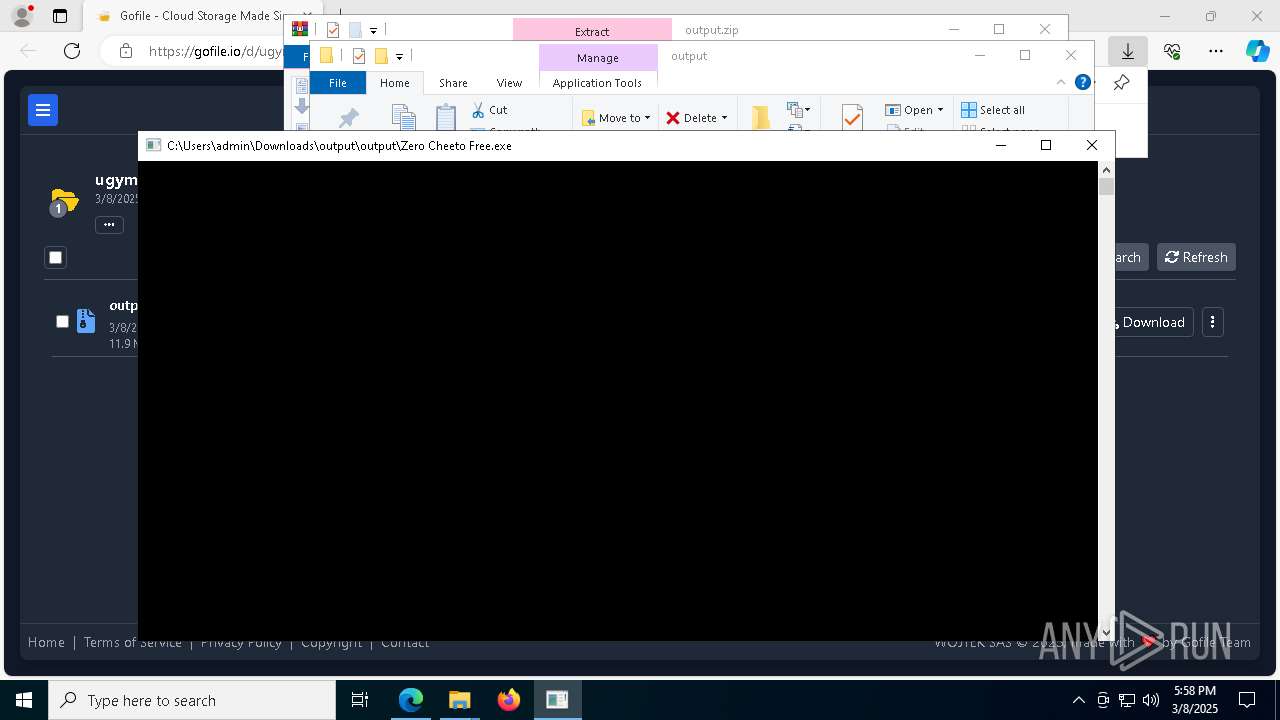
Task: Open Explorer help with the blue question mark
Action: (x=1083, y=82)
